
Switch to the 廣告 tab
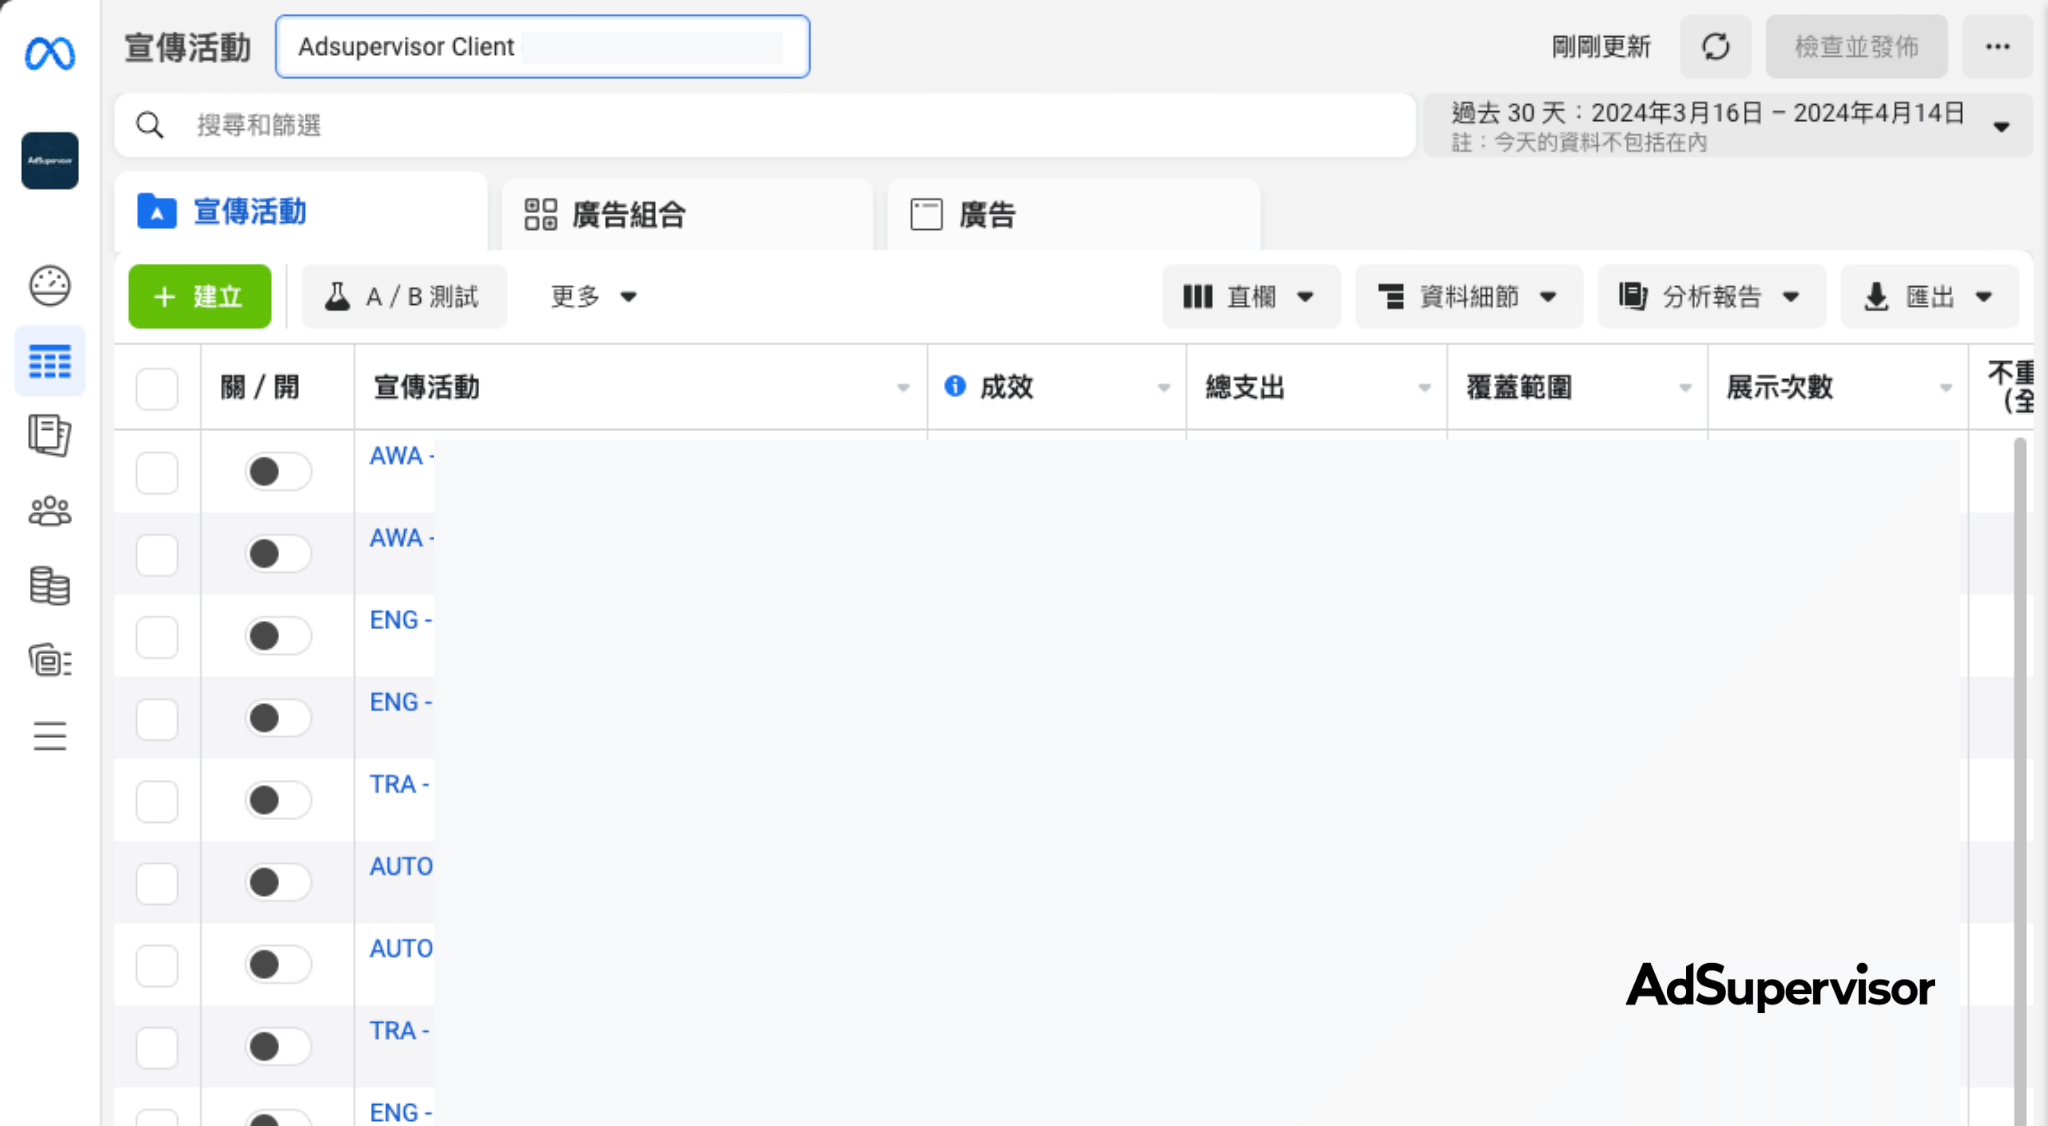click(1073, 214)
